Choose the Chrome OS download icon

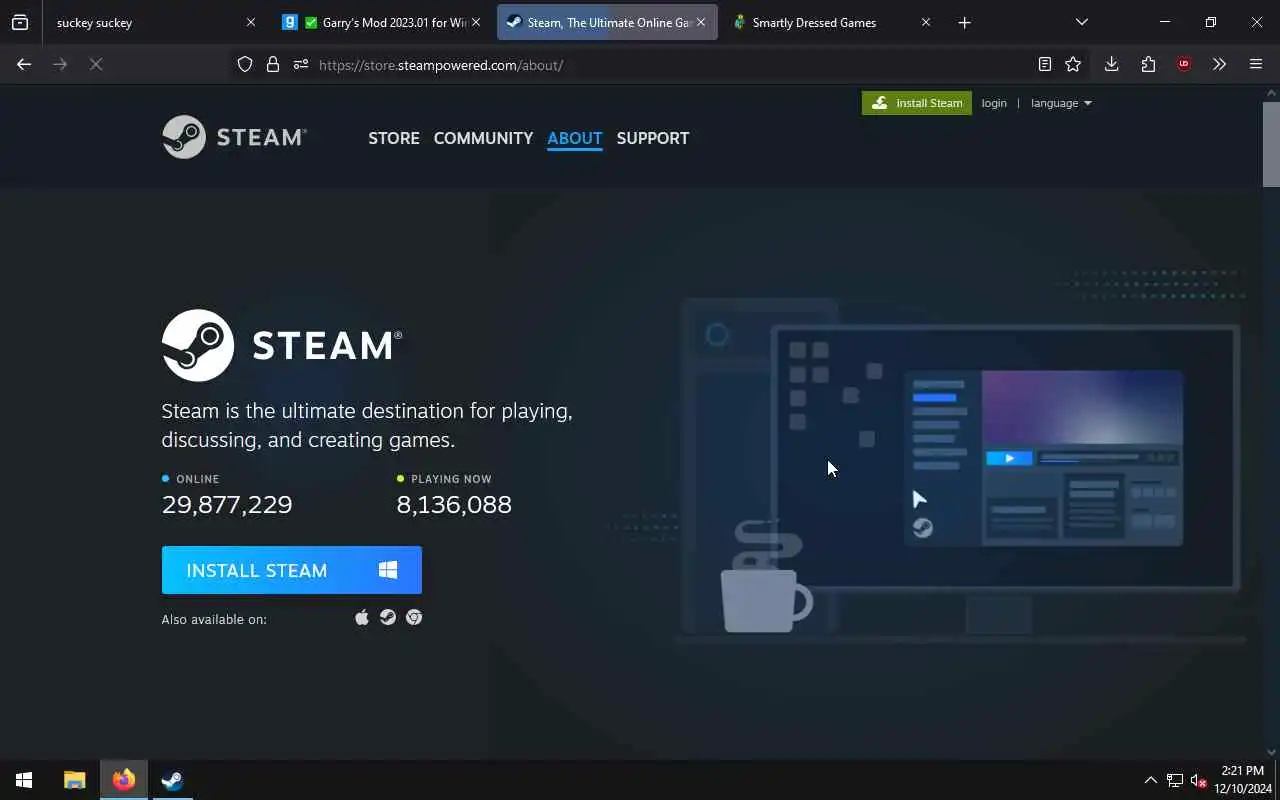[414, 617]
